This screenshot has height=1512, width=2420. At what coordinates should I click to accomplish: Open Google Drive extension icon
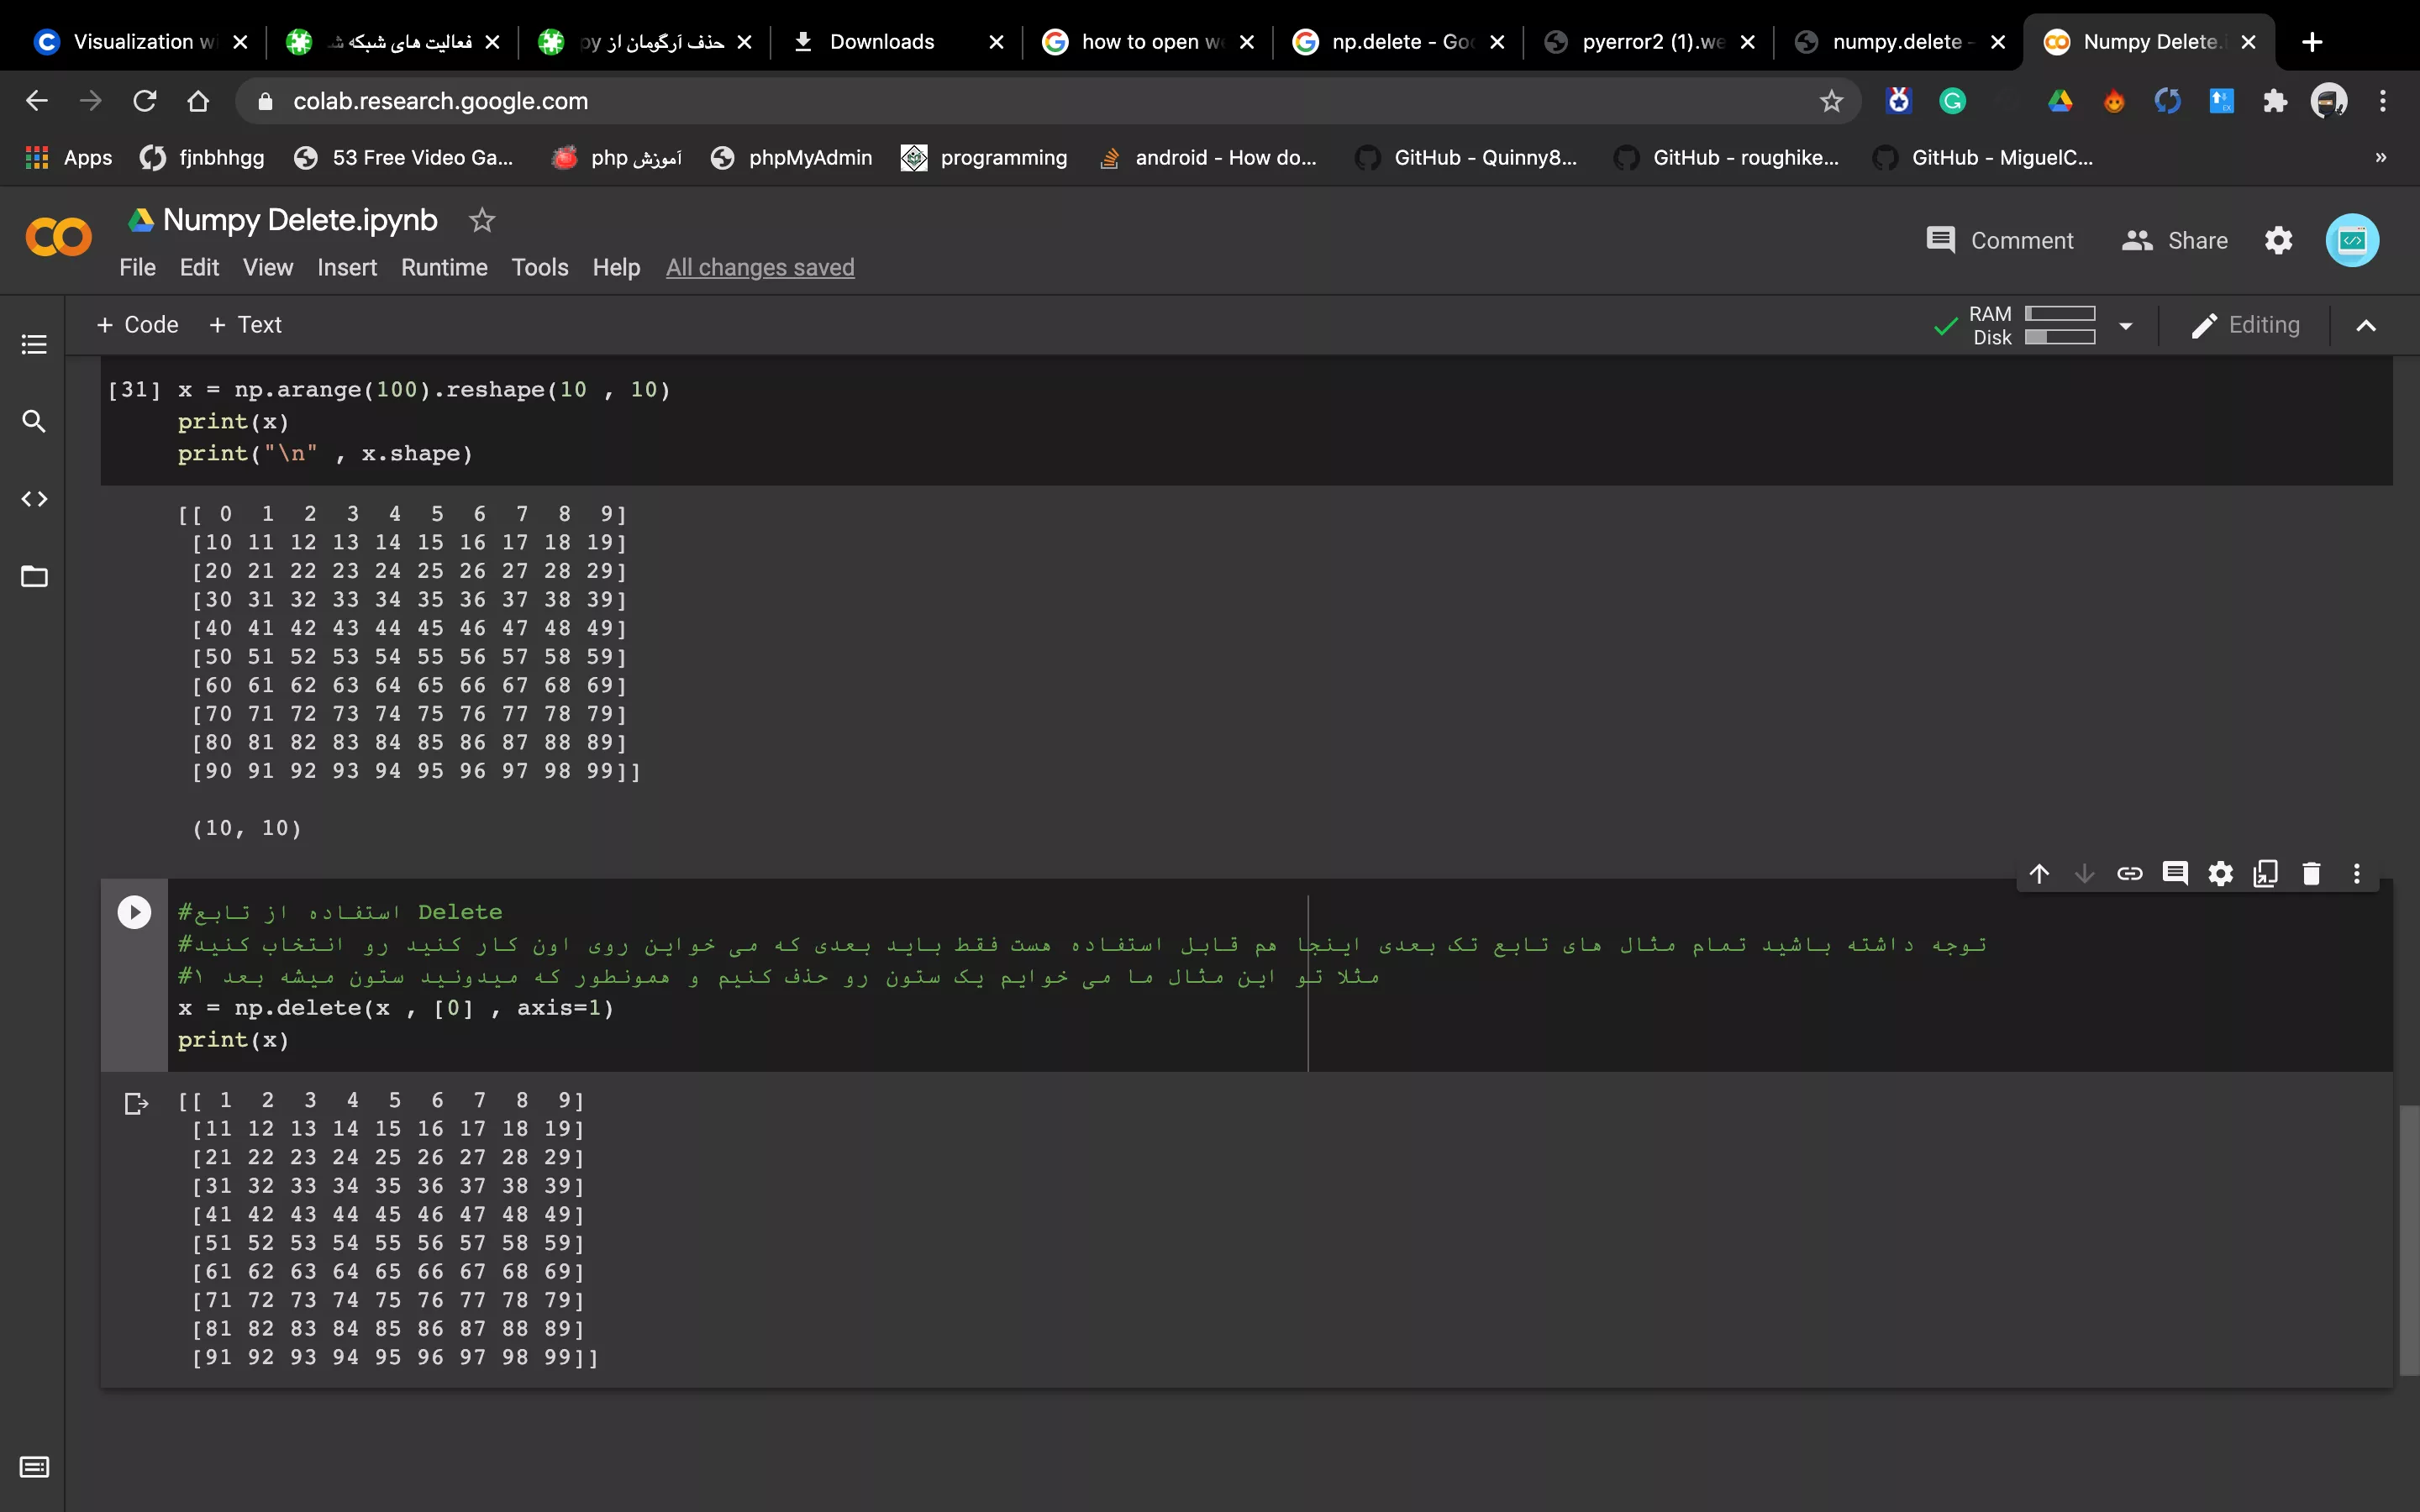(2060, 101)
